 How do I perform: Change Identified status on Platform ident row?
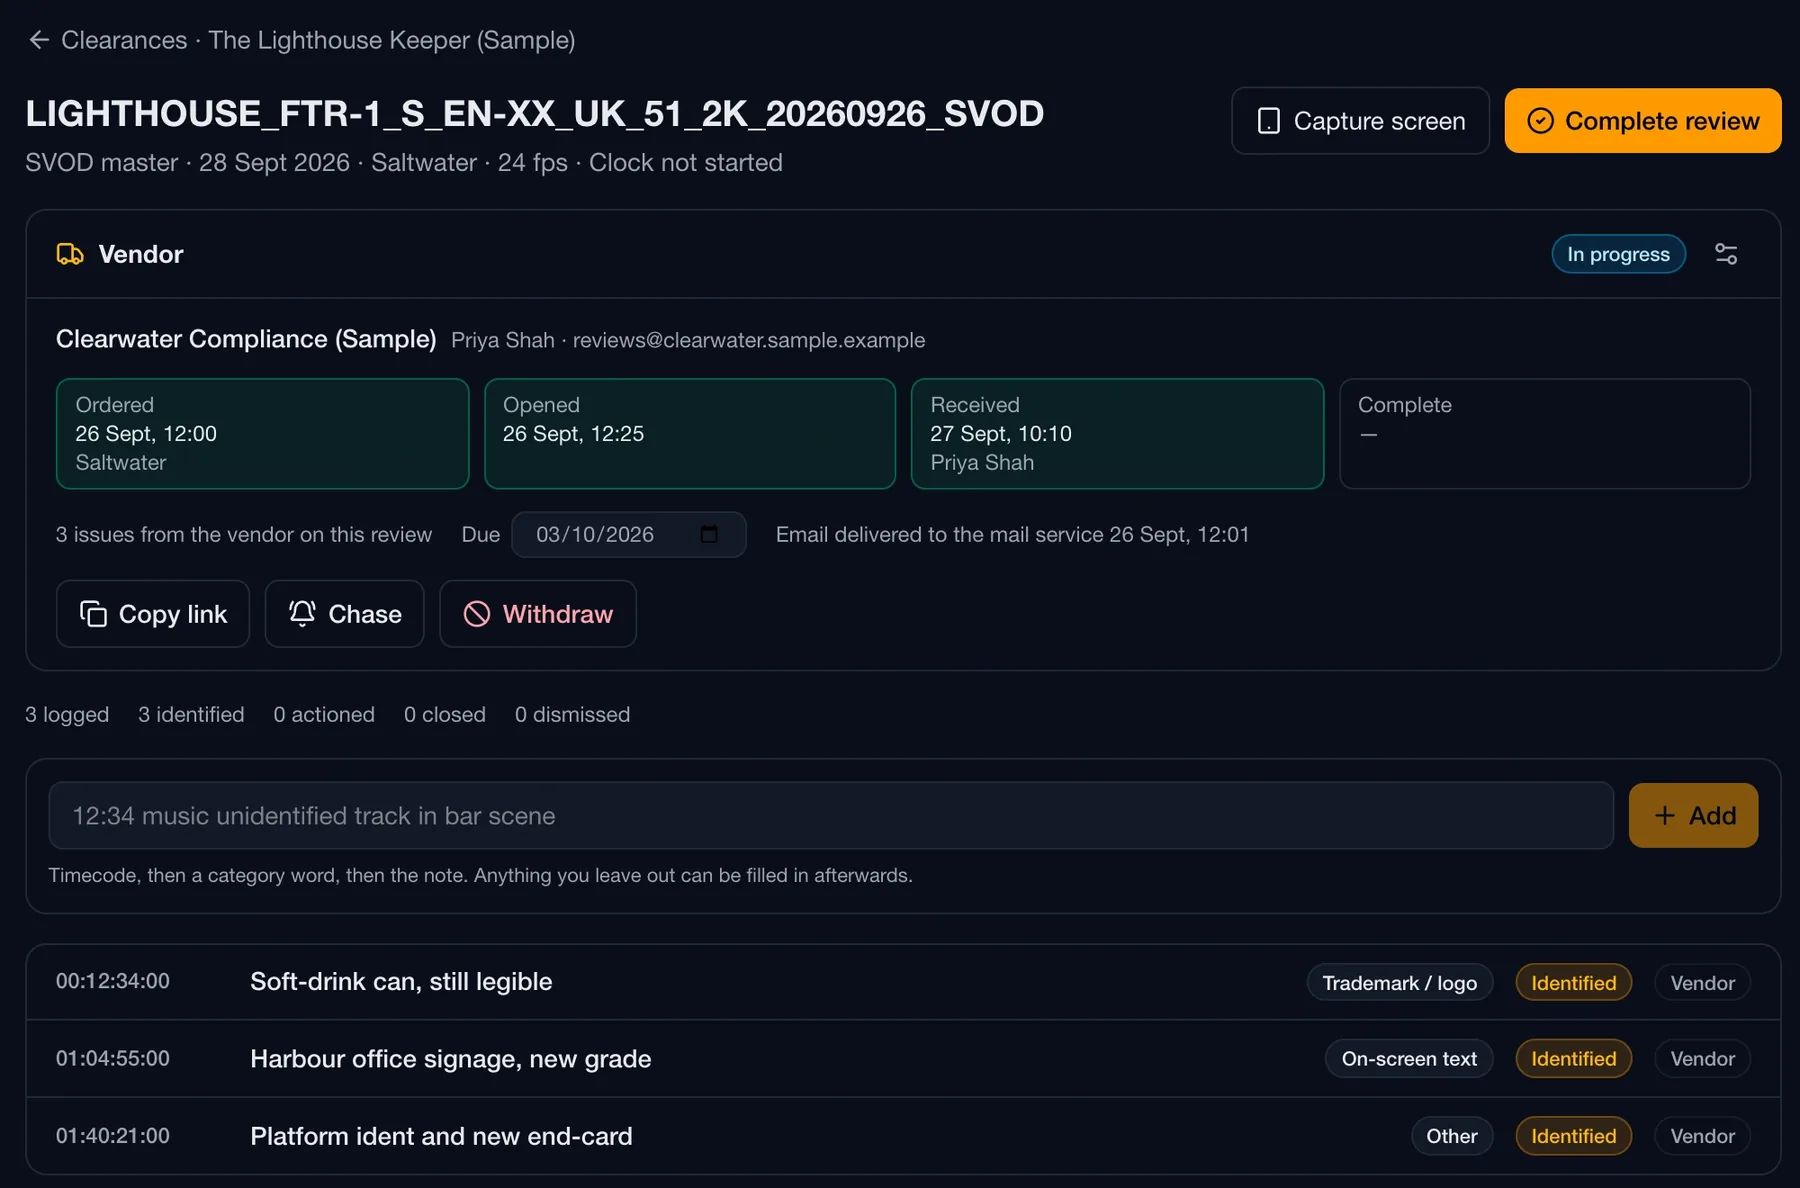(x=1573, y=1136)
